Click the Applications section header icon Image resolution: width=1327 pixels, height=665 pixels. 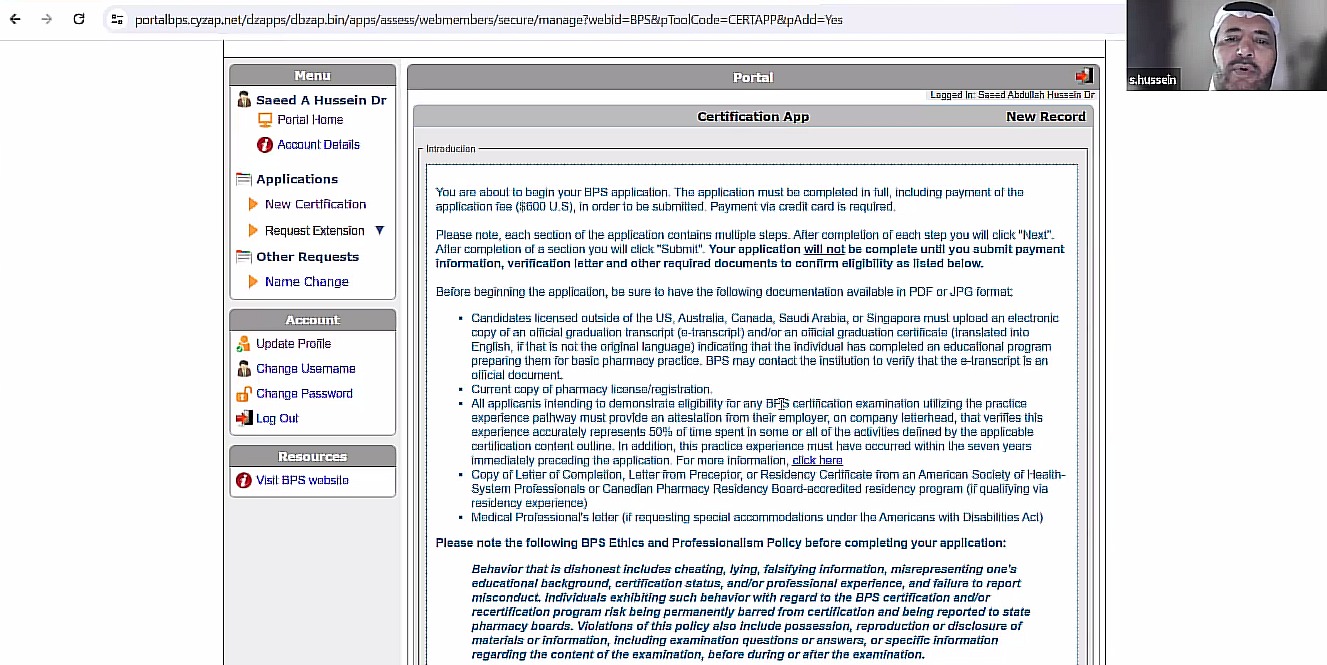[x=243, y=180]
